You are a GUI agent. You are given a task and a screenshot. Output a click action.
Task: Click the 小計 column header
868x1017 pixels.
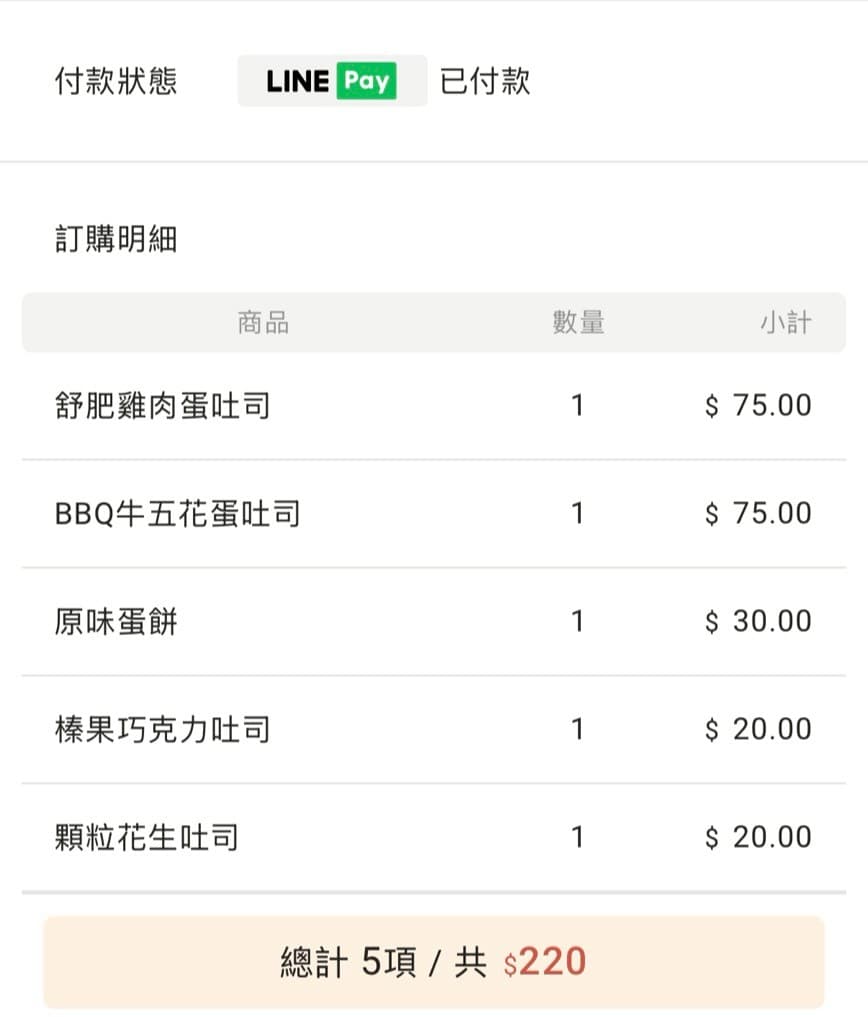(786, 322)
